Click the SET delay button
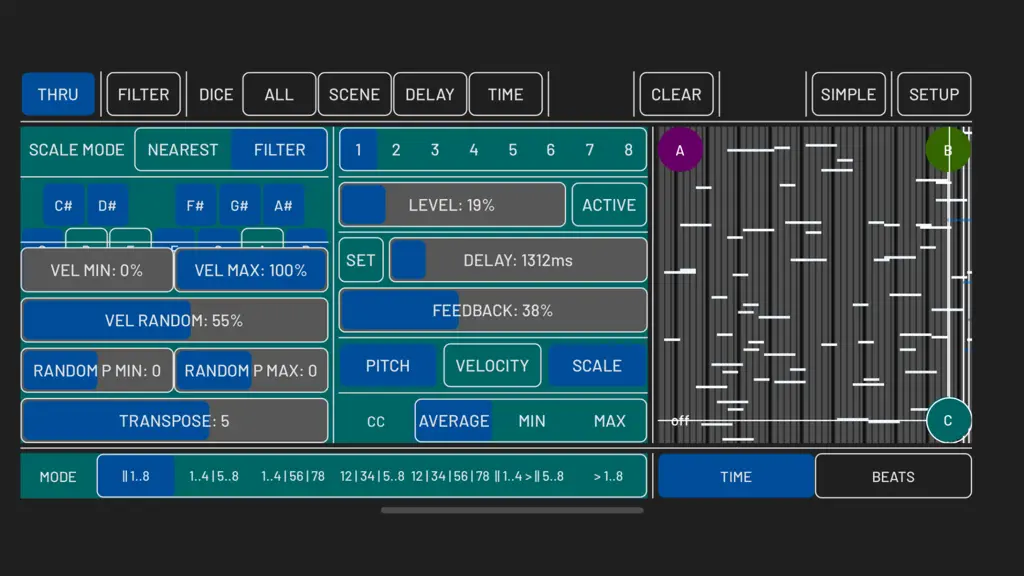This screenshot has height=576, width=1024. coord(360,260)
